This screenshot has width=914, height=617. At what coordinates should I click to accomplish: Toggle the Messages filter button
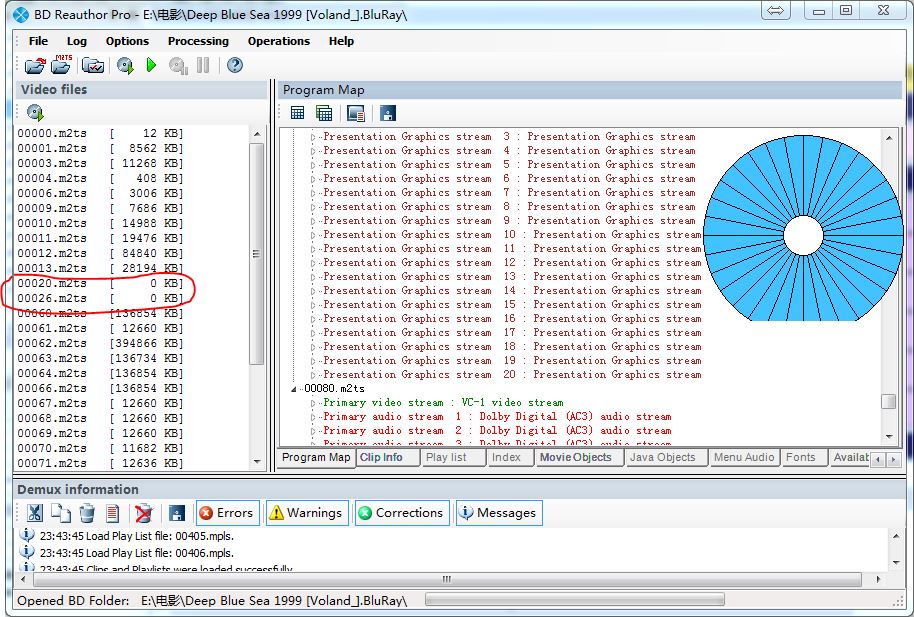499,513
